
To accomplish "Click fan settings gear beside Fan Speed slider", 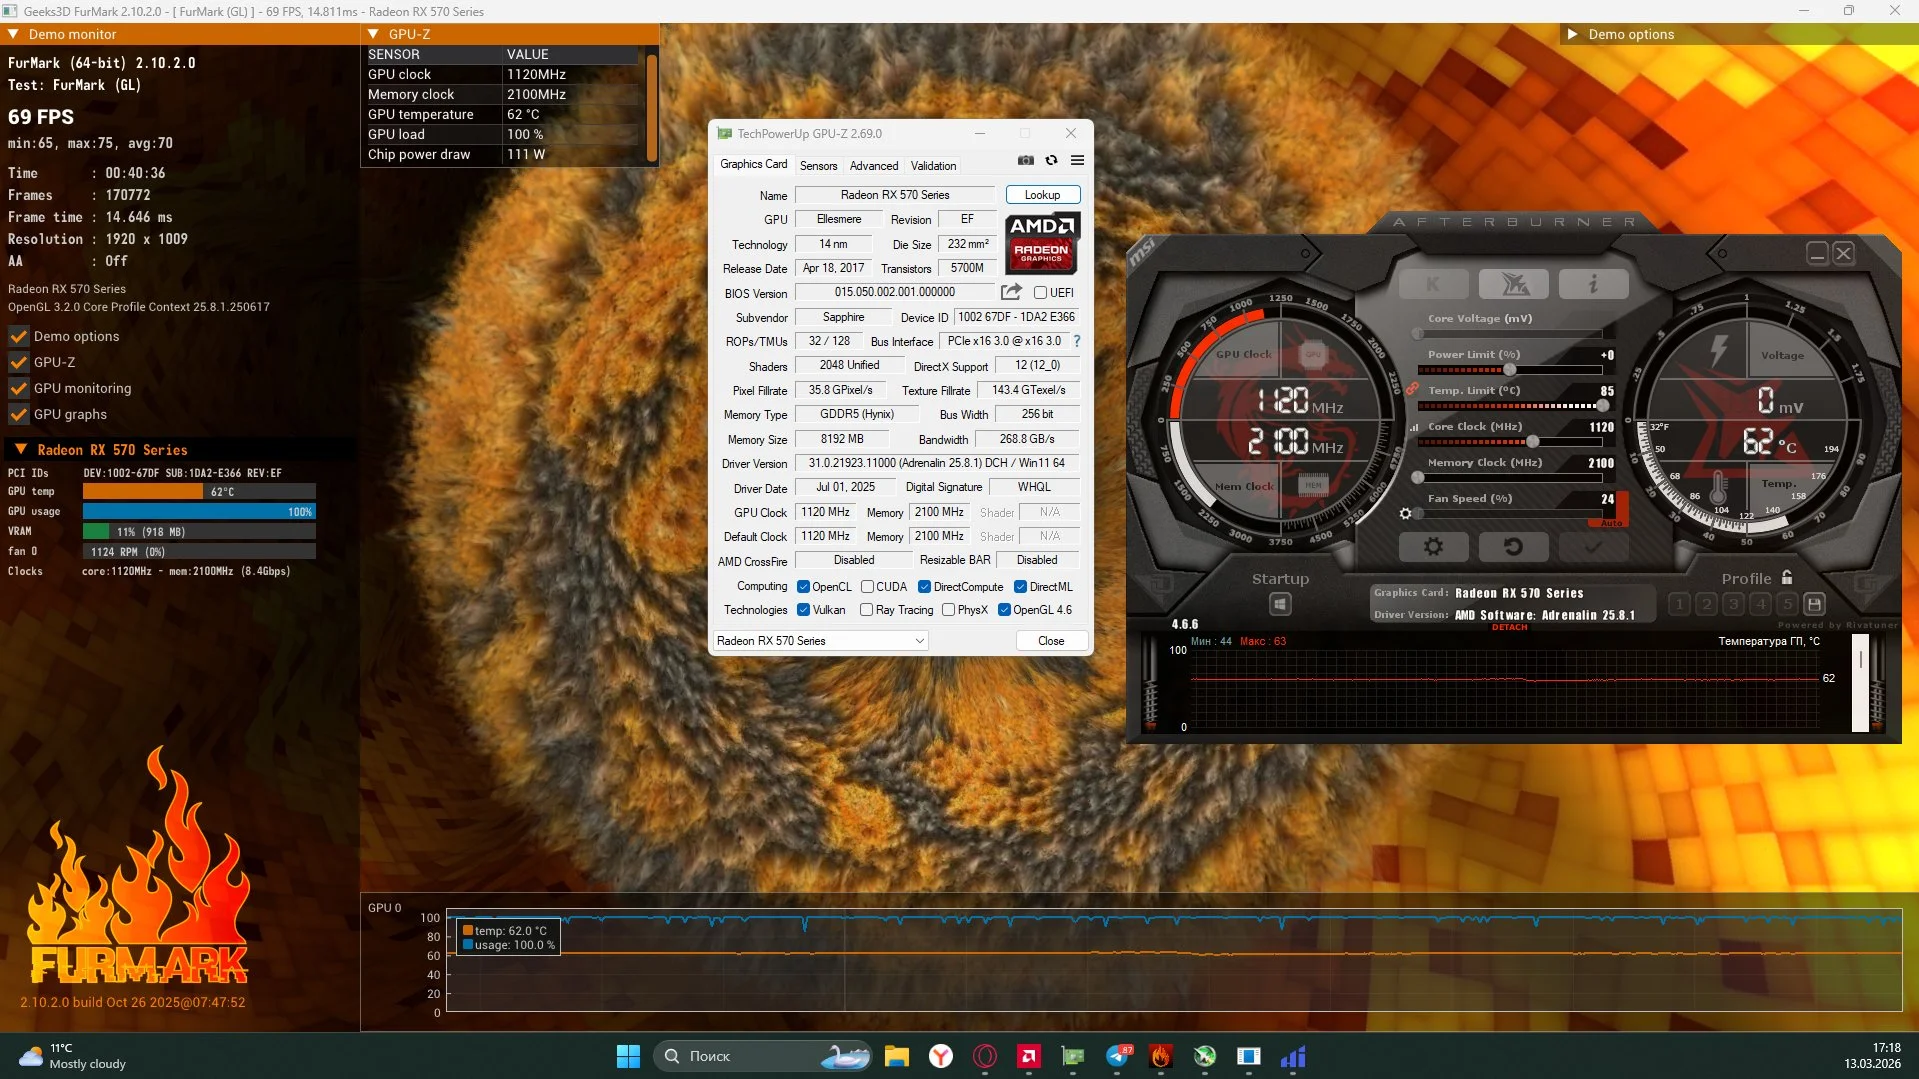I will [x=1406, y=513].
